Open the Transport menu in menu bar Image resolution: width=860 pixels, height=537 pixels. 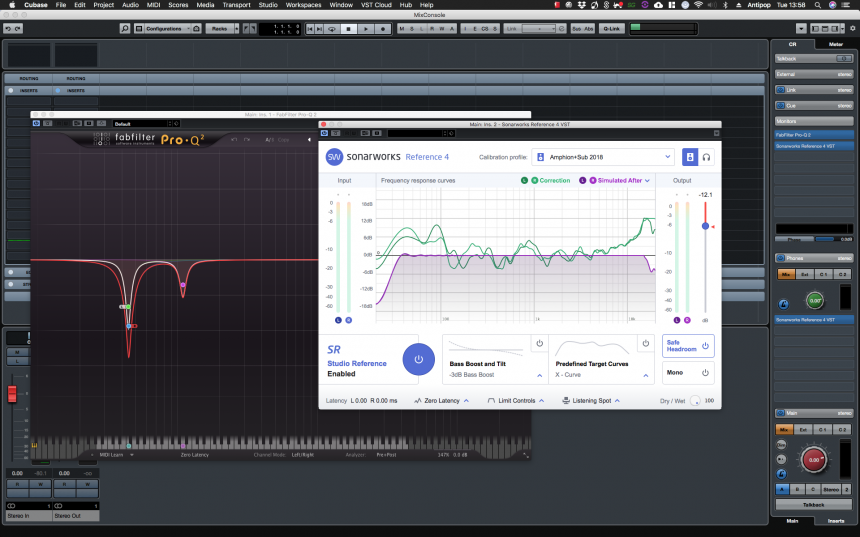tap(236, 5)
